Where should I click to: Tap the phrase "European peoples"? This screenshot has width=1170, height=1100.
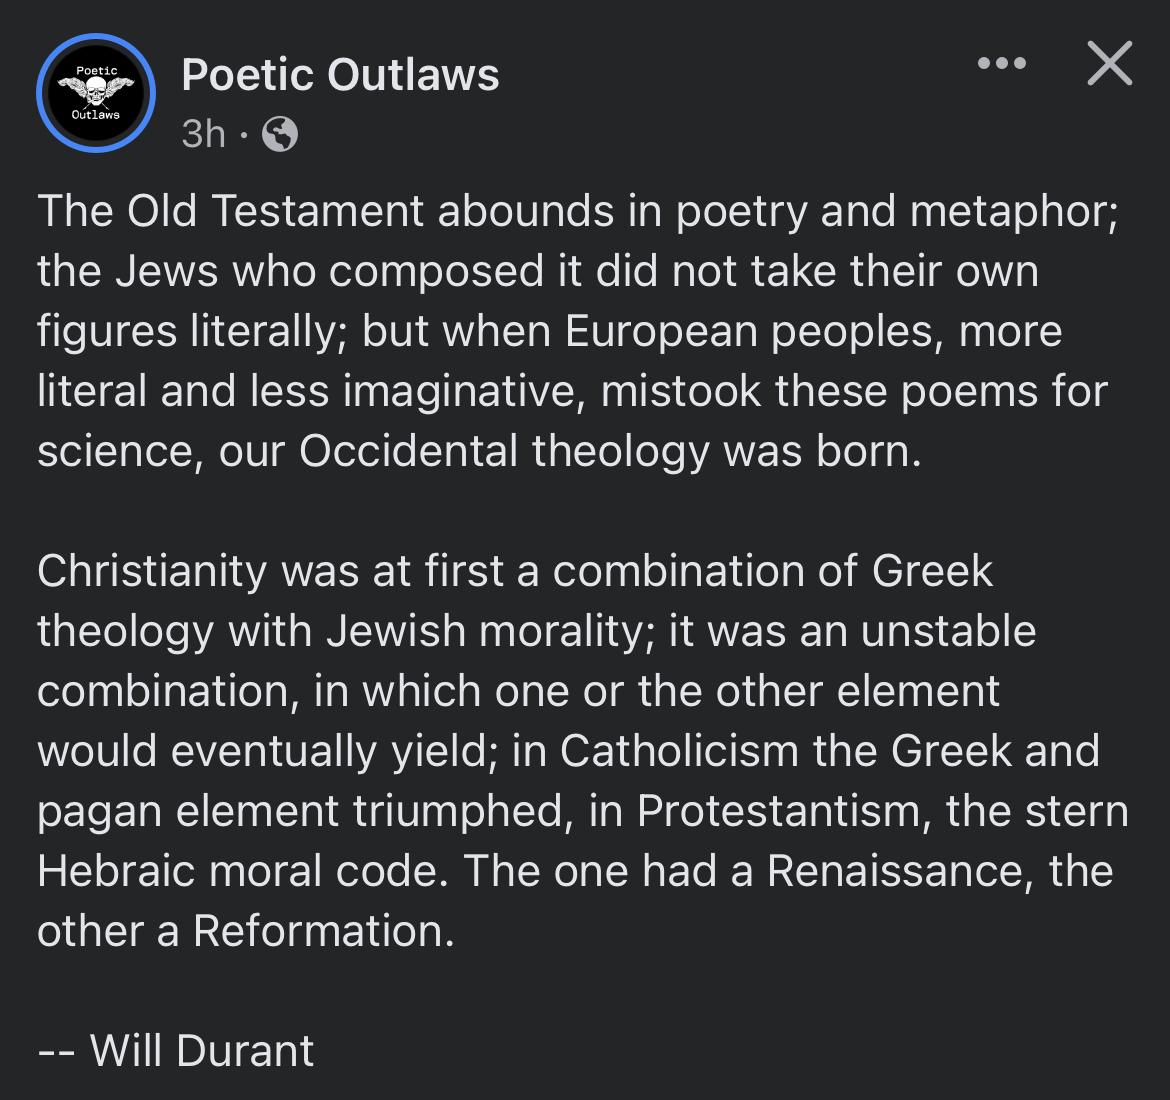point(749,331)
